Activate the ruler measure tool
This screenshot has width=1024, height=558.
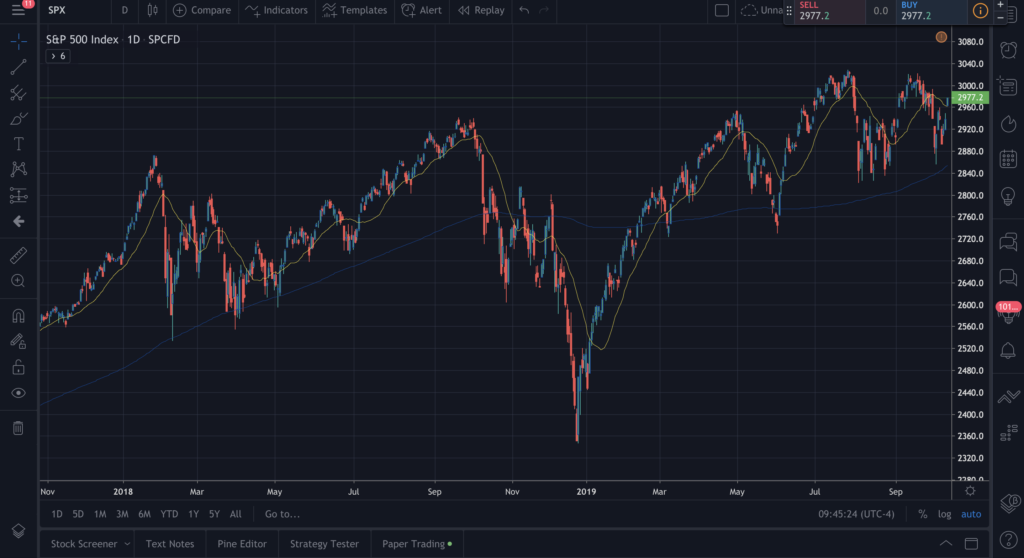point(18,255)
